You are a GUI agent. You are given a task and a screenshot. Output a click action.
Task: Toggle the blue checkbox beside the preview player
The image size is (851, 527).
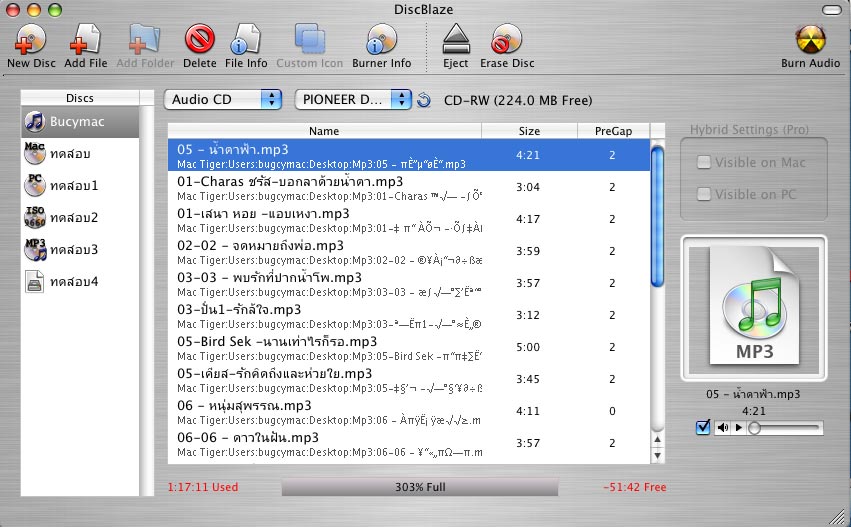tap(703, 427)
